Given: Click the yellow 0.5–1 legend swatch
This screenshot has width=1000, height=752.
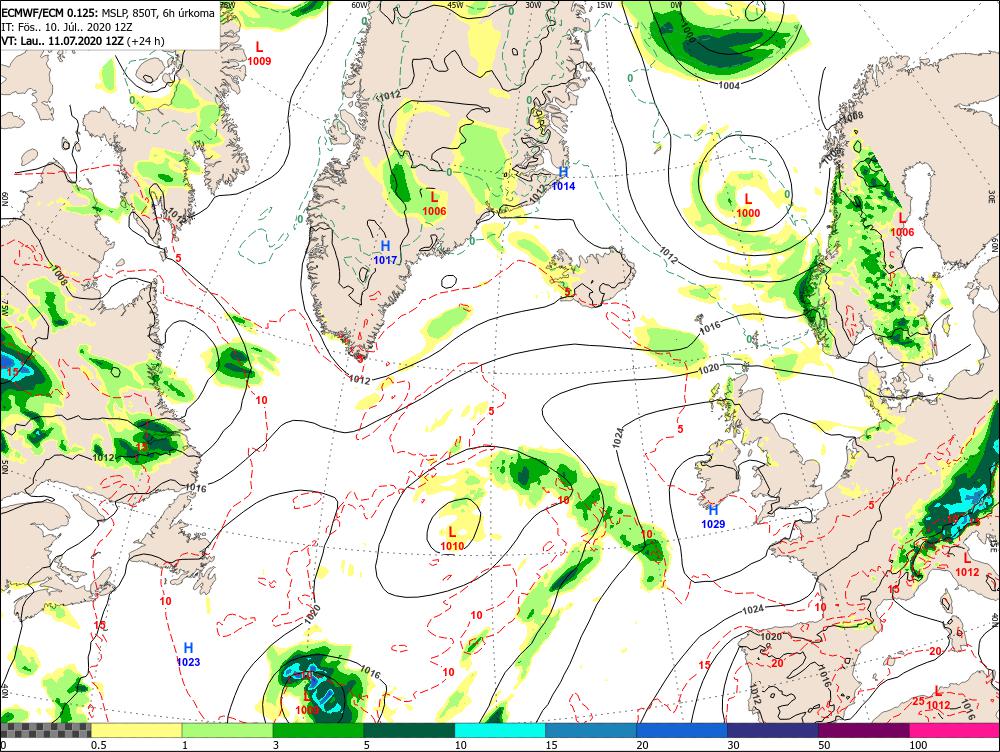Looking at the screenshot, I should (x=137, y=730).
